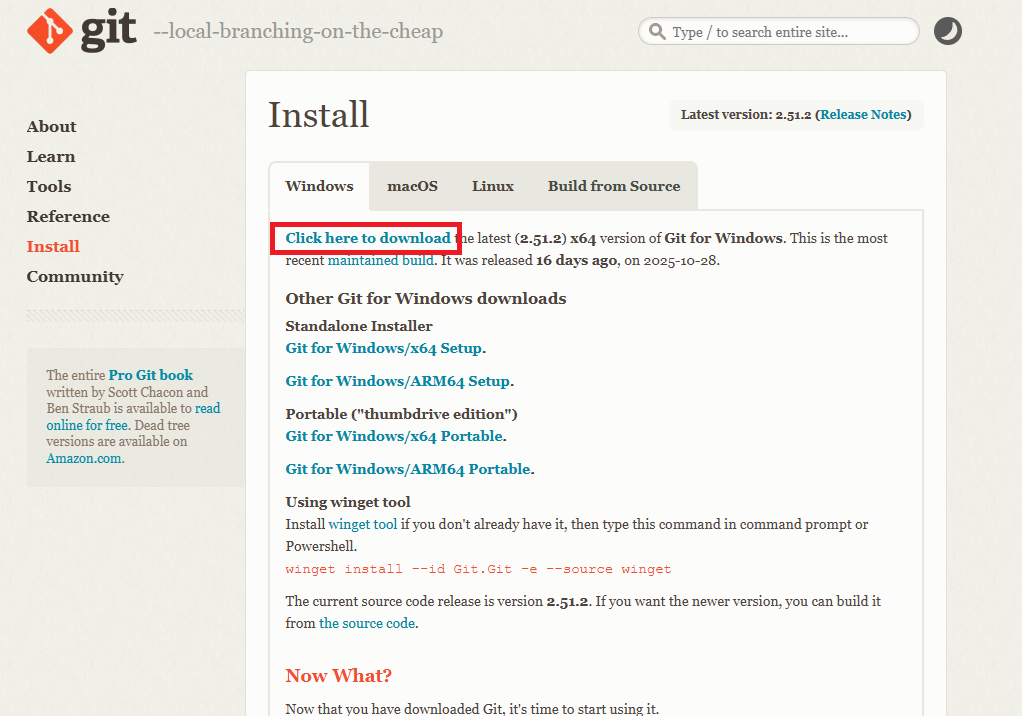Download Git for Windows/ARM64 Setup
Screen dimensions: 1022x716
click(x=398, y=381)
